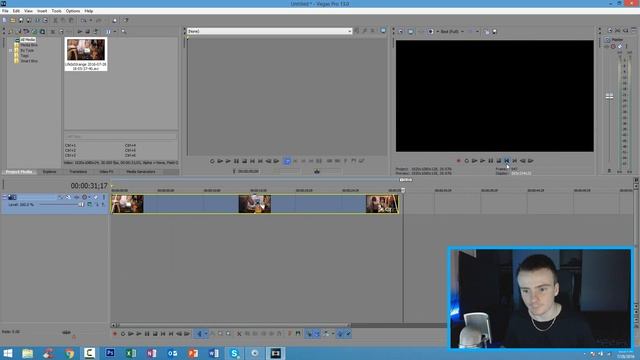Image resolution: width=640 pixels, height=360 pixels.
Task: Mute the video track
Action: point(96,197)
